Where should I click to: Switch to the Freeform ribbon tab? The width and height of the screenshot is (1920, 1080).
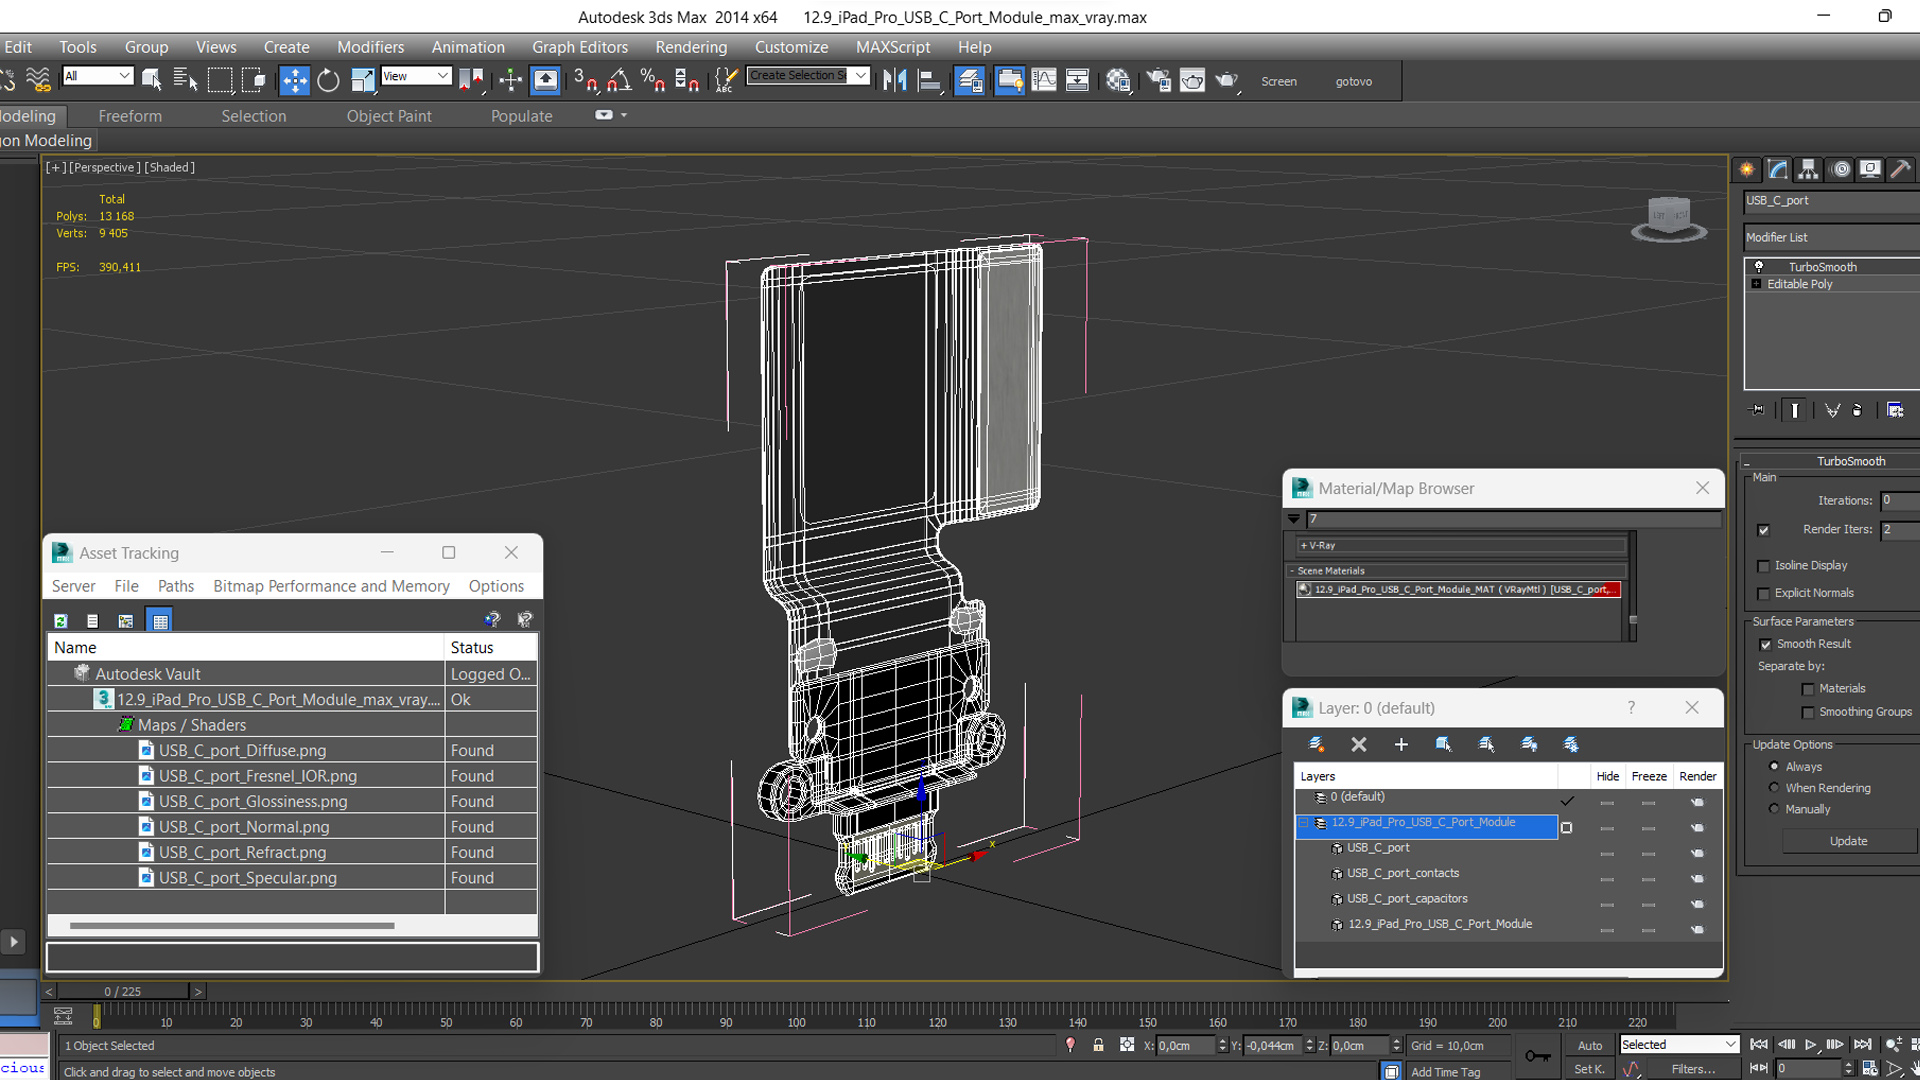(x=130, y=116)
